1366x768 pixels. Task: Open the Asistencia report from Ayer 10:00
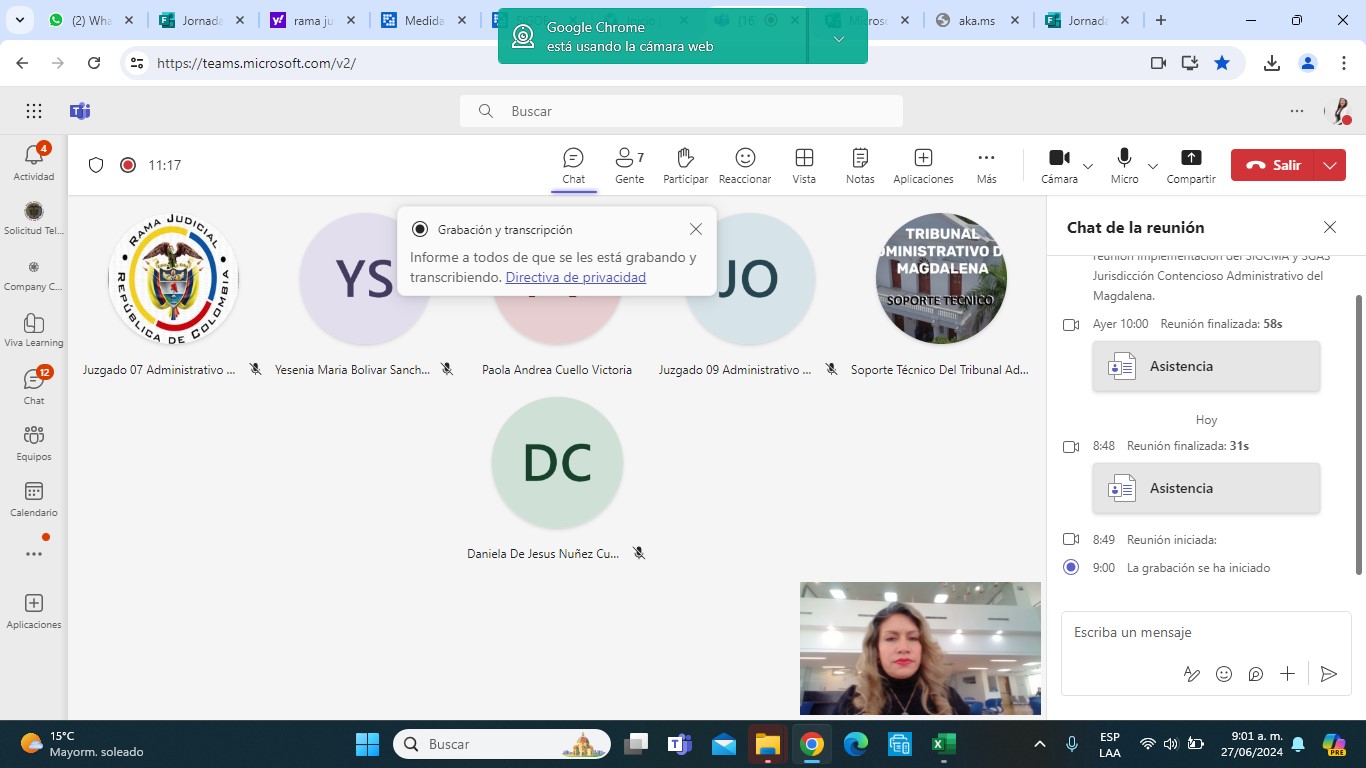[1206, 366]
